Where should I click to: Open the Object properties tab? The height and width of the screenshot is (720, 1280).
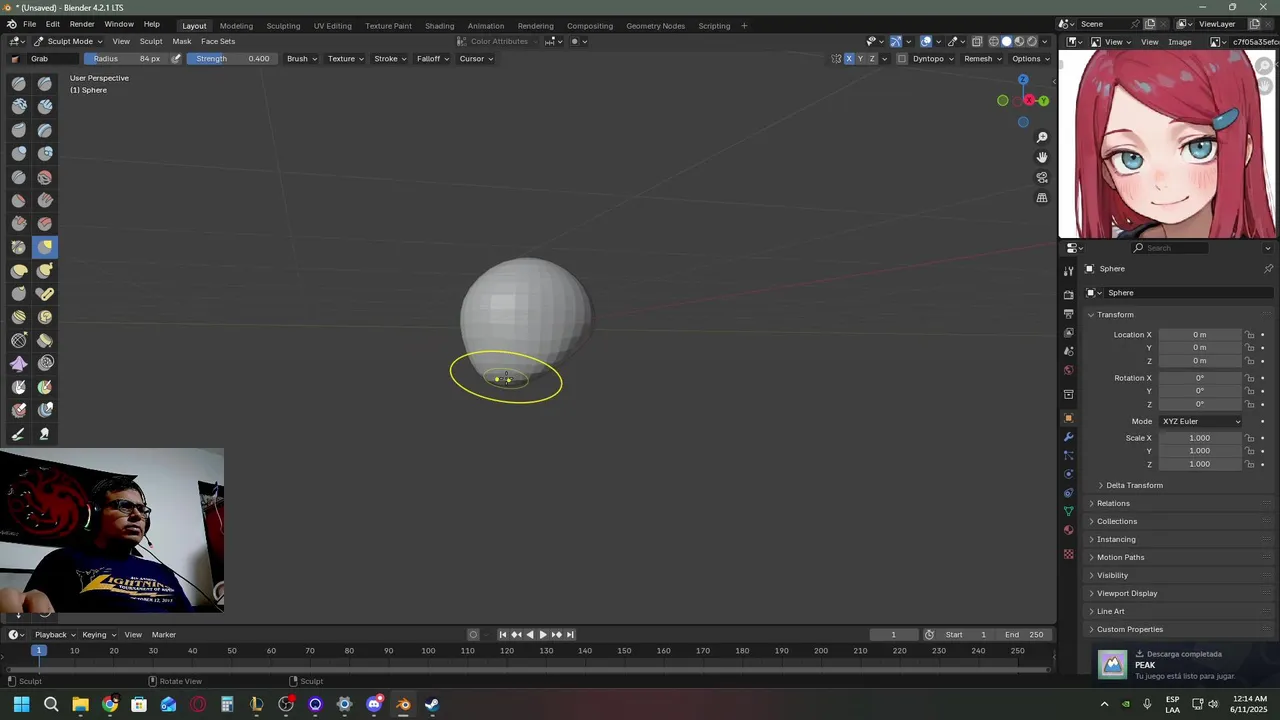[x=1068, y=418]
